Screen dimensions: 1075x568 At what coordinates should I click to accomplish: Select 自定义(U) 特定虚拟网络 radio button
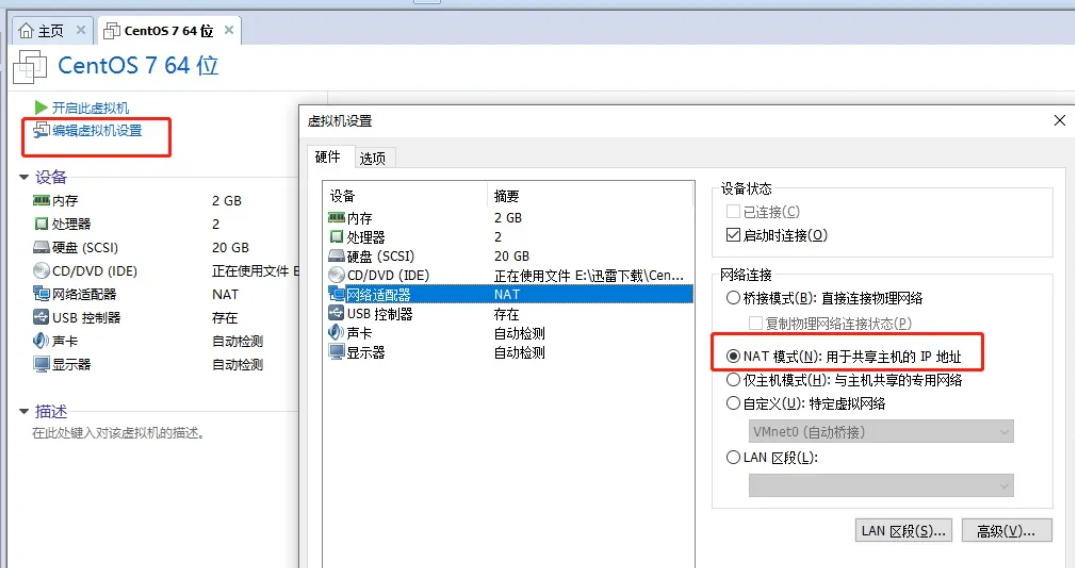click(x=733, y=403)
